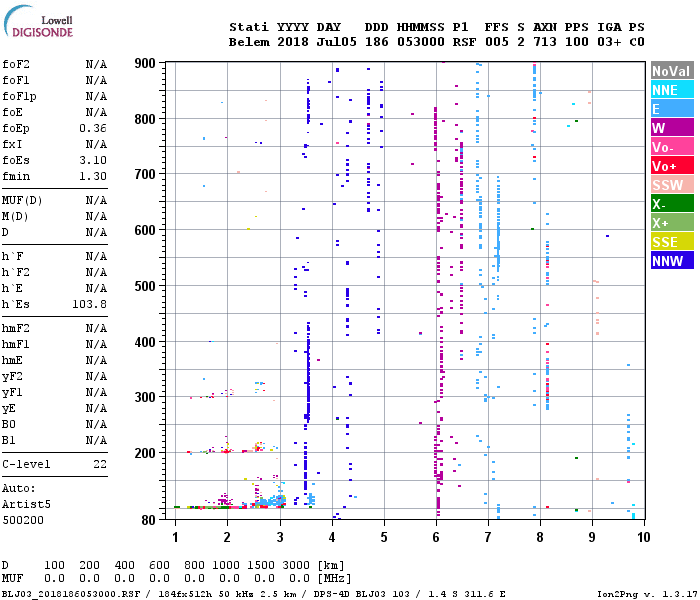Select the NoVal gray legend swatch

[672, 71]
